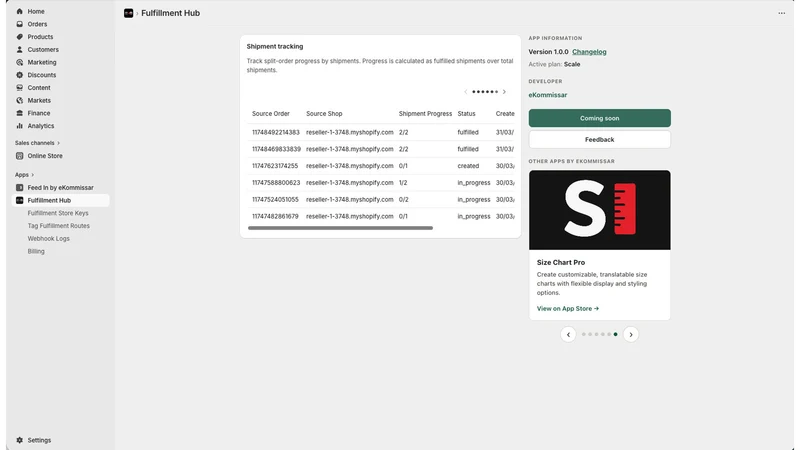Viewport: 800px width, 450px height.
Task: Select order 11747524051055 row
Action: 381,199
